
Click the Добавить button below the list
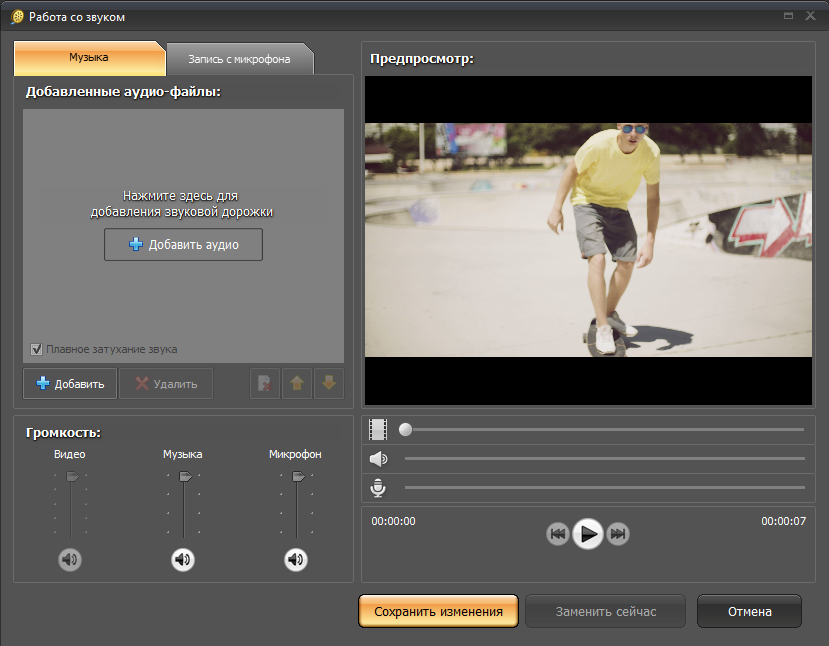pos(70,384)
